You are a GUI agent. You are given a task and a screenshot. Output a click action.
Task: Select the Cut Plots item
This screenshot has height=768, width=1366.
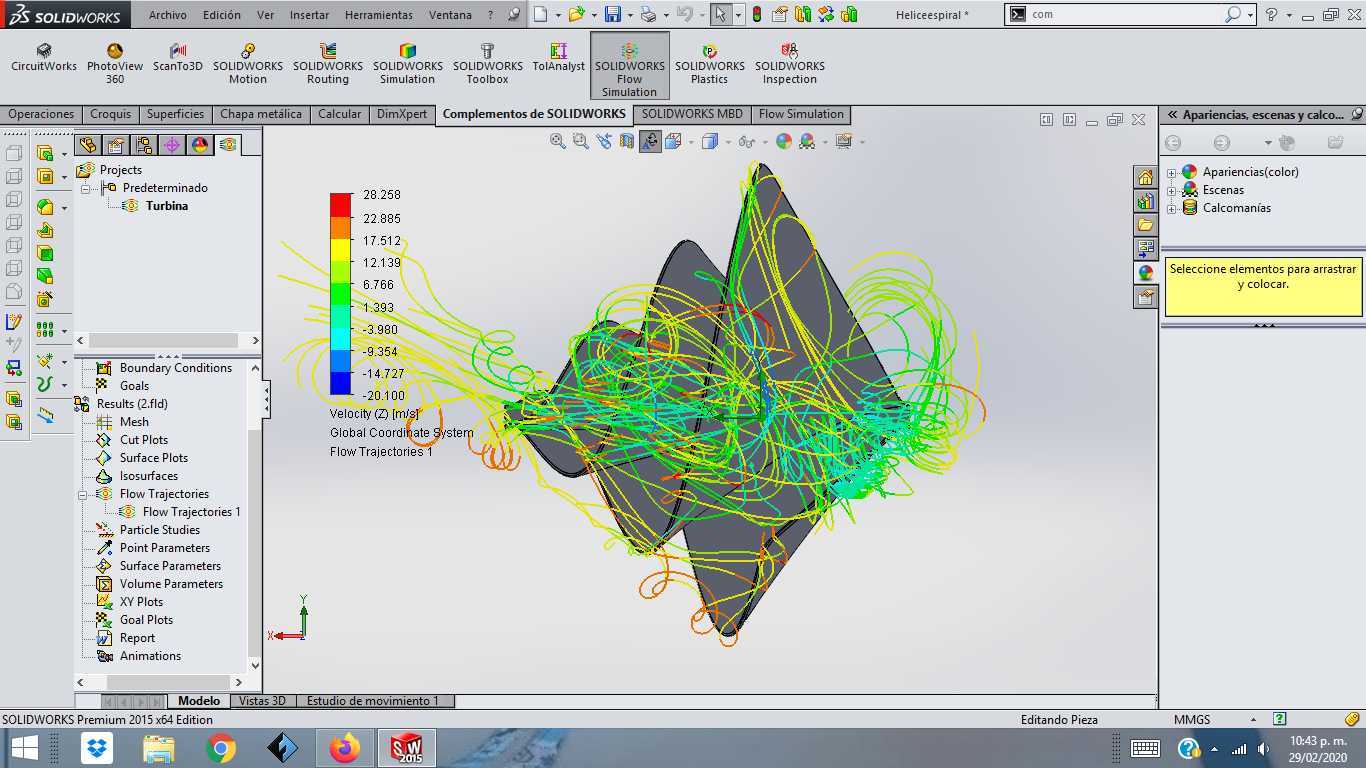[x=144, y=440]
